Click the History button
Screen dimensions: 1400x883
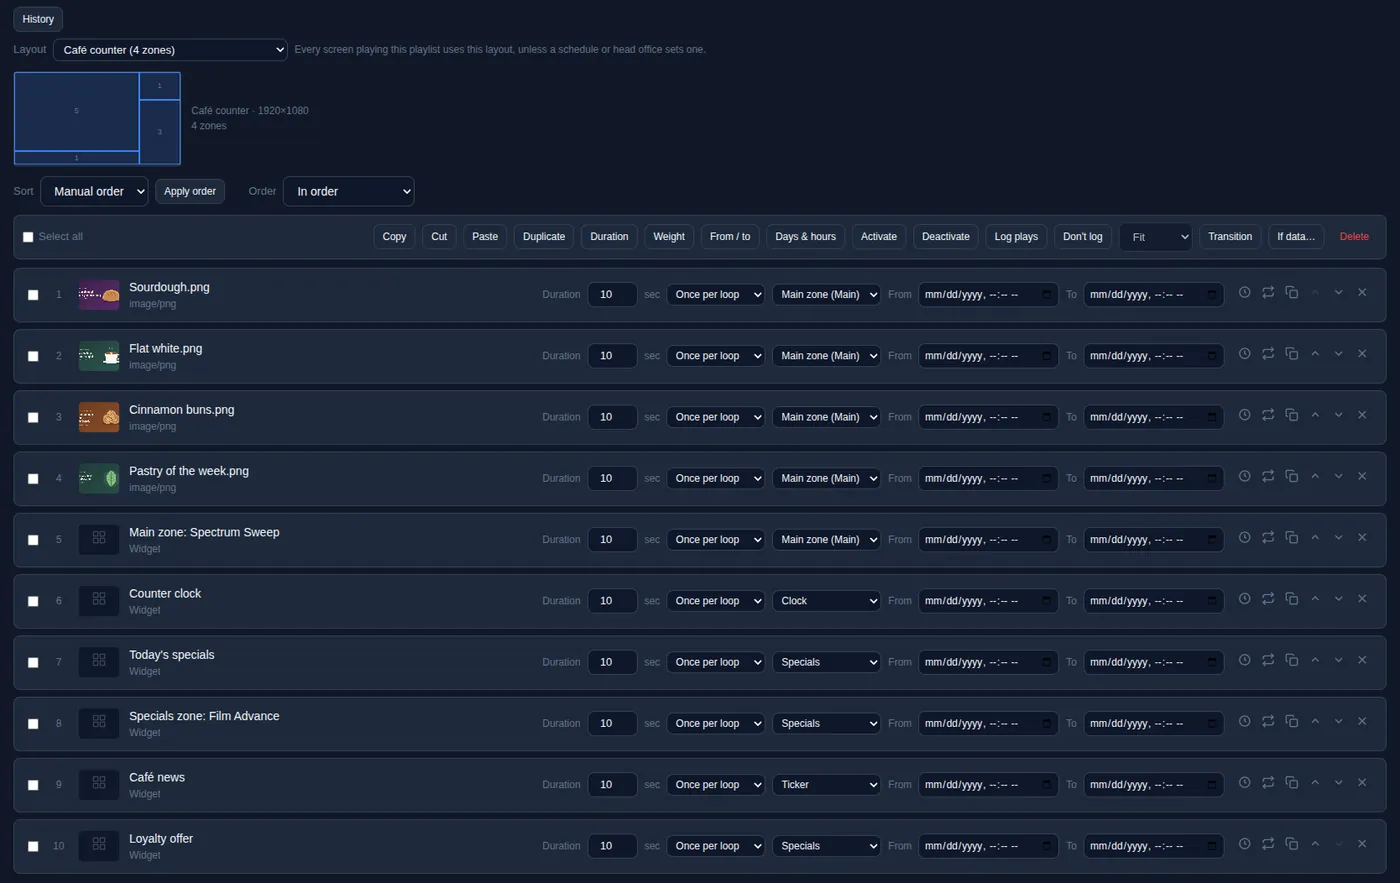(x=38, y=19)
